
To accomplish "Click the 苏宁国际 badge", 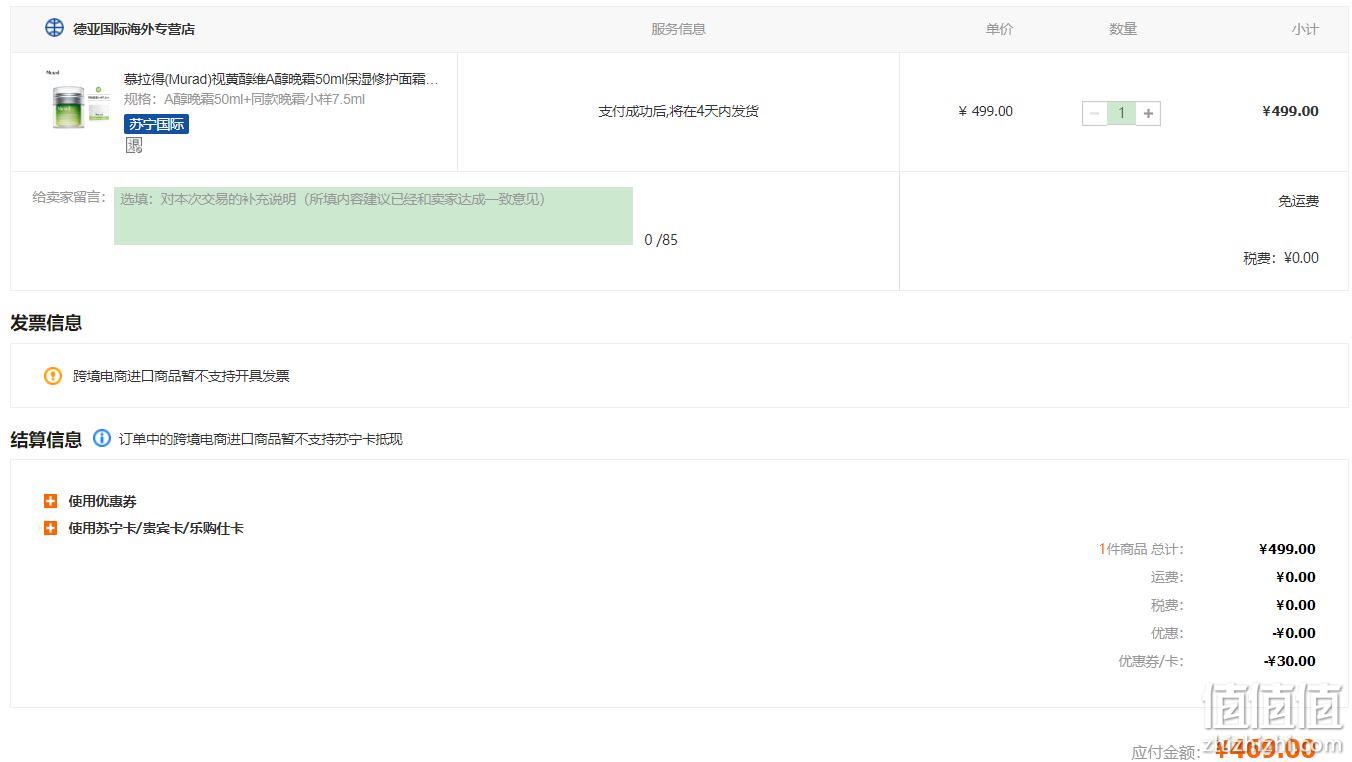I will 156,124.
